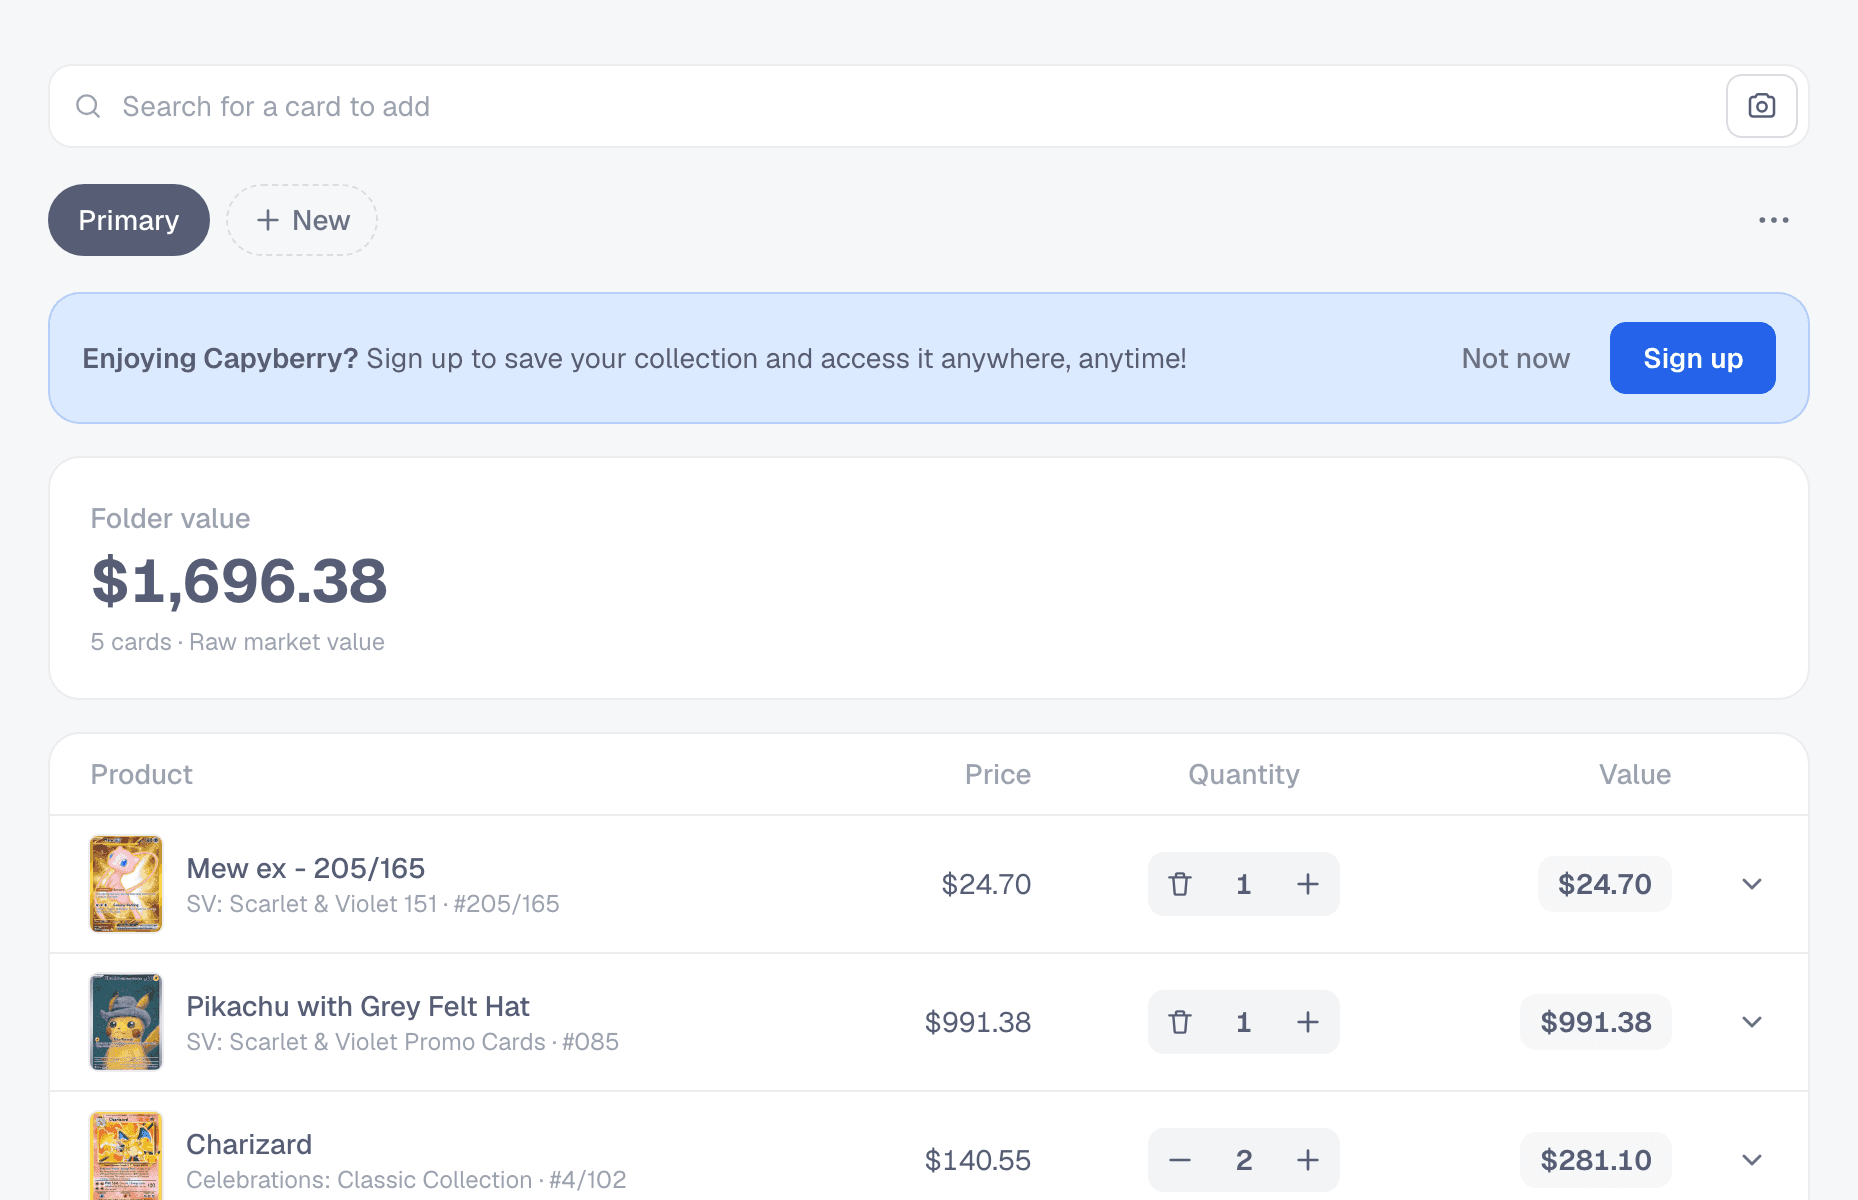Remove Pikachu with Grey Felt Hat via trash

click(x=1180, y=1022)
